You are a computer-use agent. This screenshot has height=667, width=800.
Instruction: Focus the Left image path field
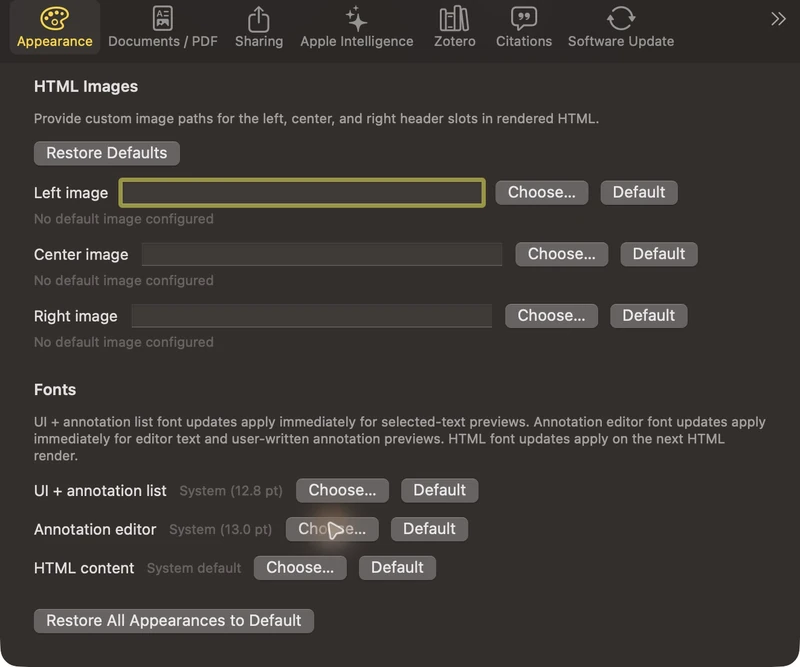tap(302, 192)
